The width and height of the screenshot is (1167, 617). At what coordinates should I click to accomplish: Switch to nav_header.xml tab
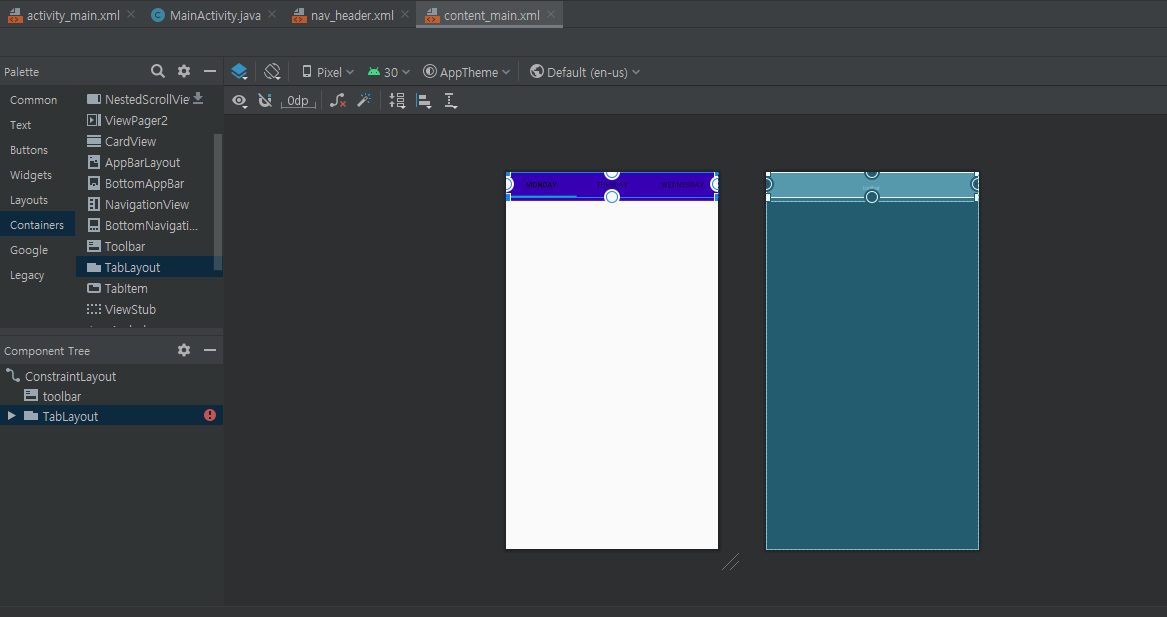pos(343,15)
